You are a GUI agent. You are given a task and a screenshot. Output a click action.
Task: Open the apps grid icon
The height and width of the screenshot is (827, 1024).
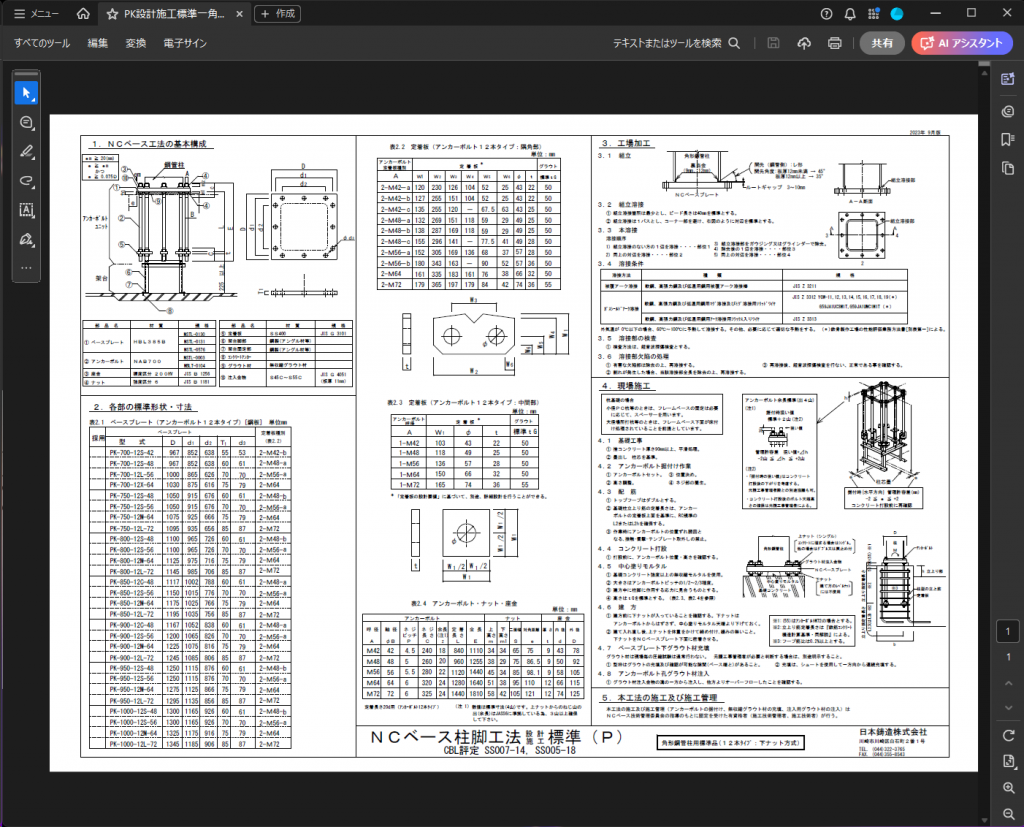(x=873, y=14)
